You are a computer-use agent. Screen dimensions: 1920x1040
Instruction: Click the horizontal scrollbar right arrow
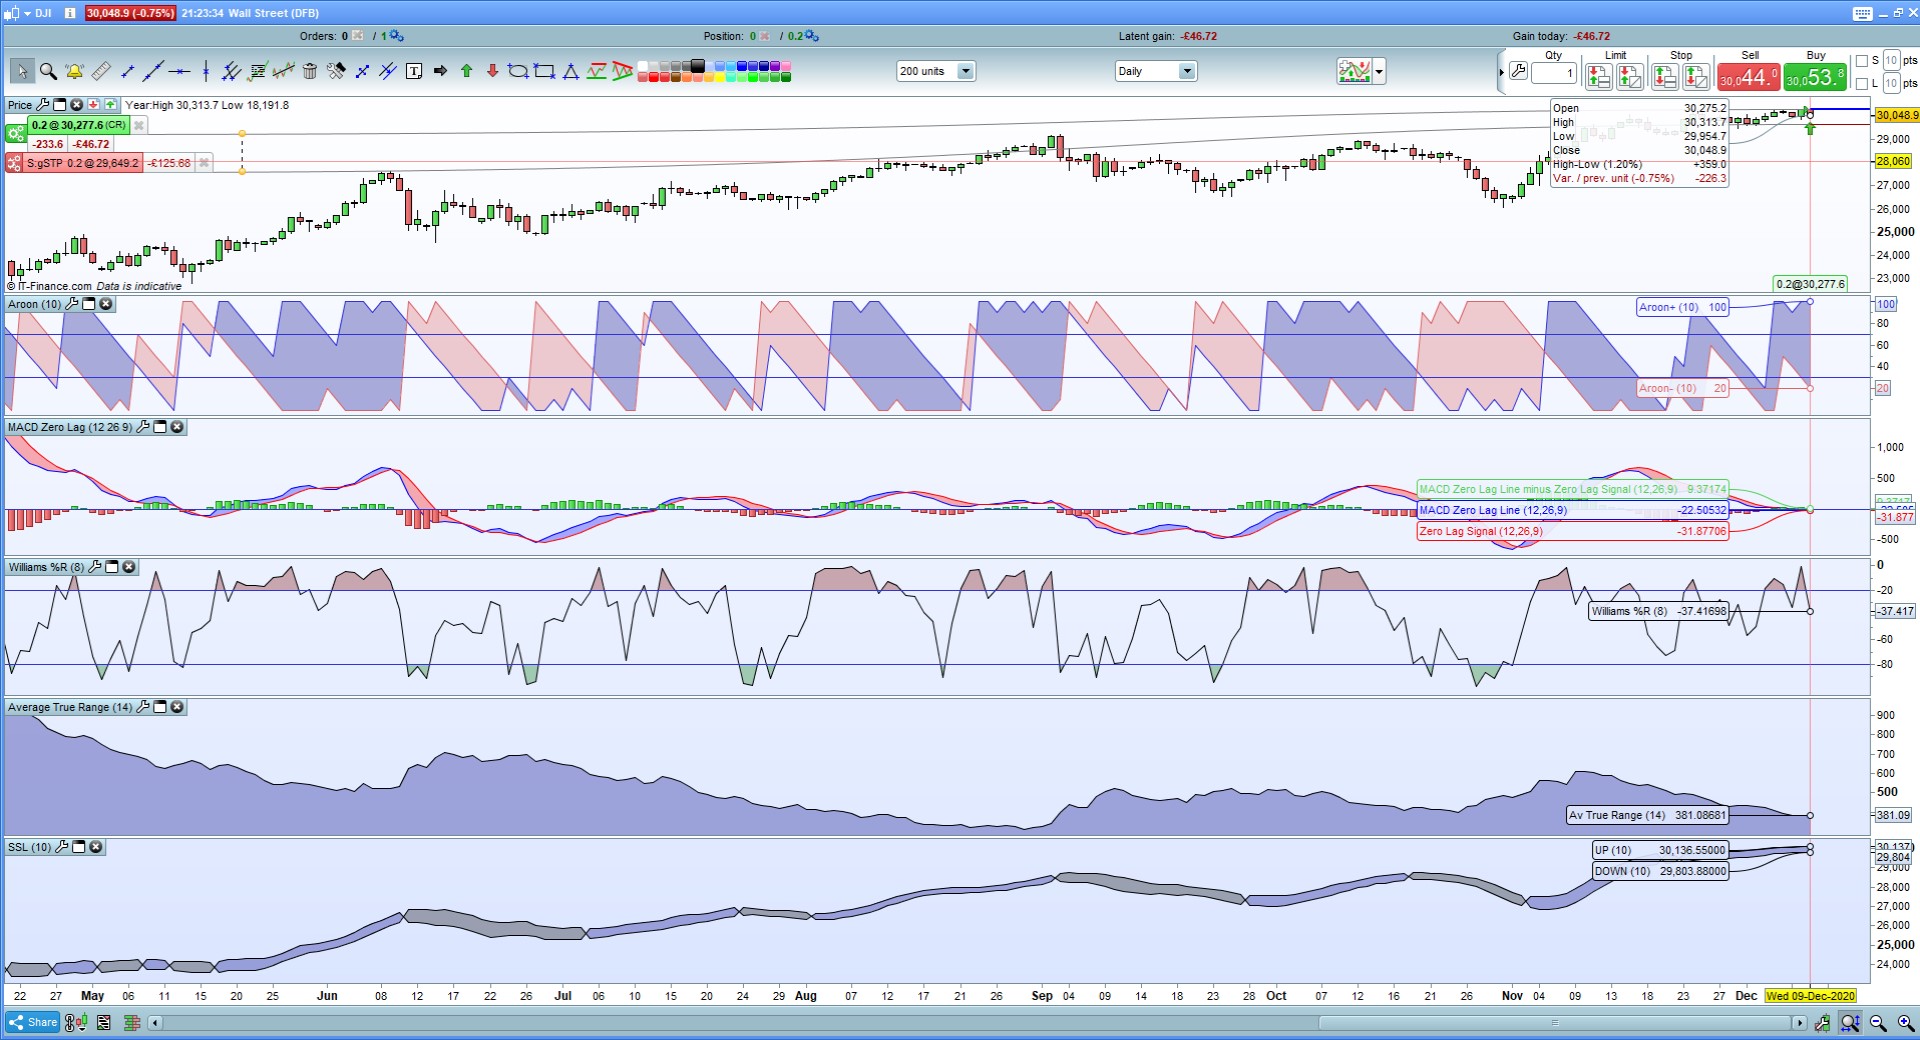pyautogui.click(x=1799, y=1023)
